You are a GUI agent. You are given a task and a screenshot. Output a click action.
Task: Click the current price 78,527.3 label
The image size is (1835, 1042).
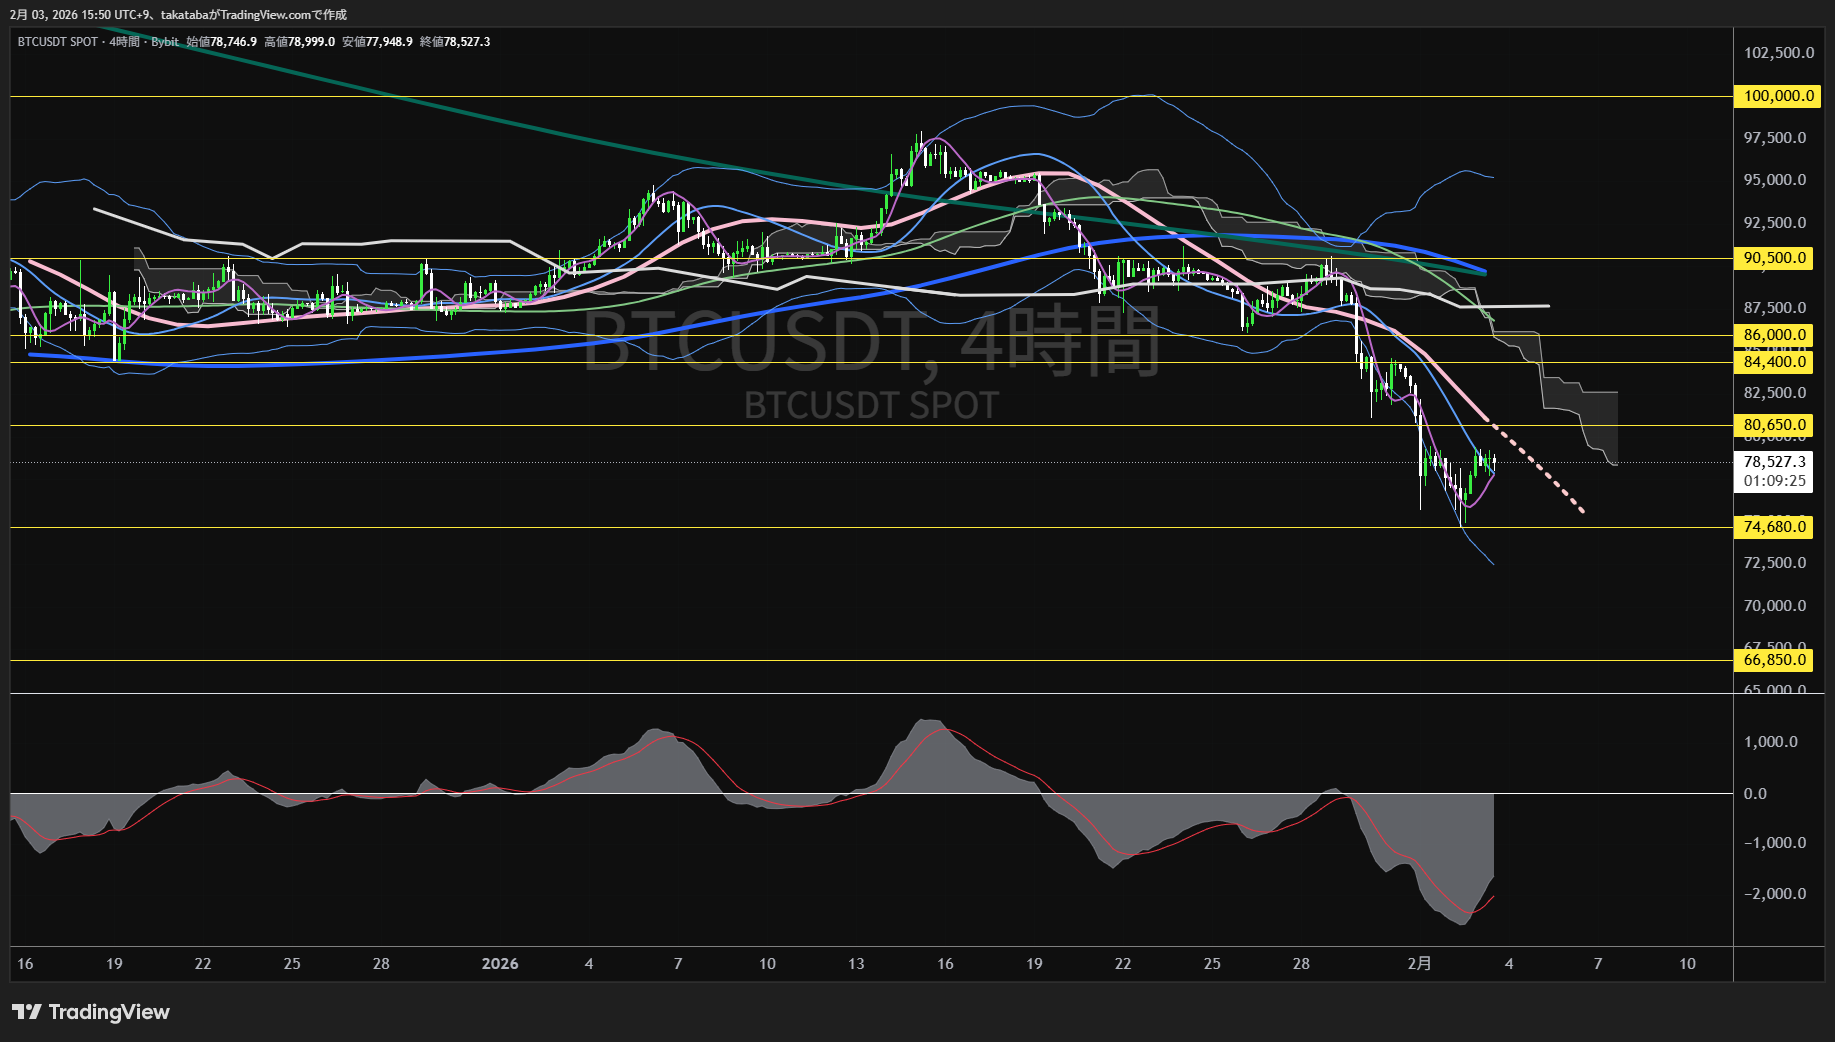click(x=1775, y=462)
